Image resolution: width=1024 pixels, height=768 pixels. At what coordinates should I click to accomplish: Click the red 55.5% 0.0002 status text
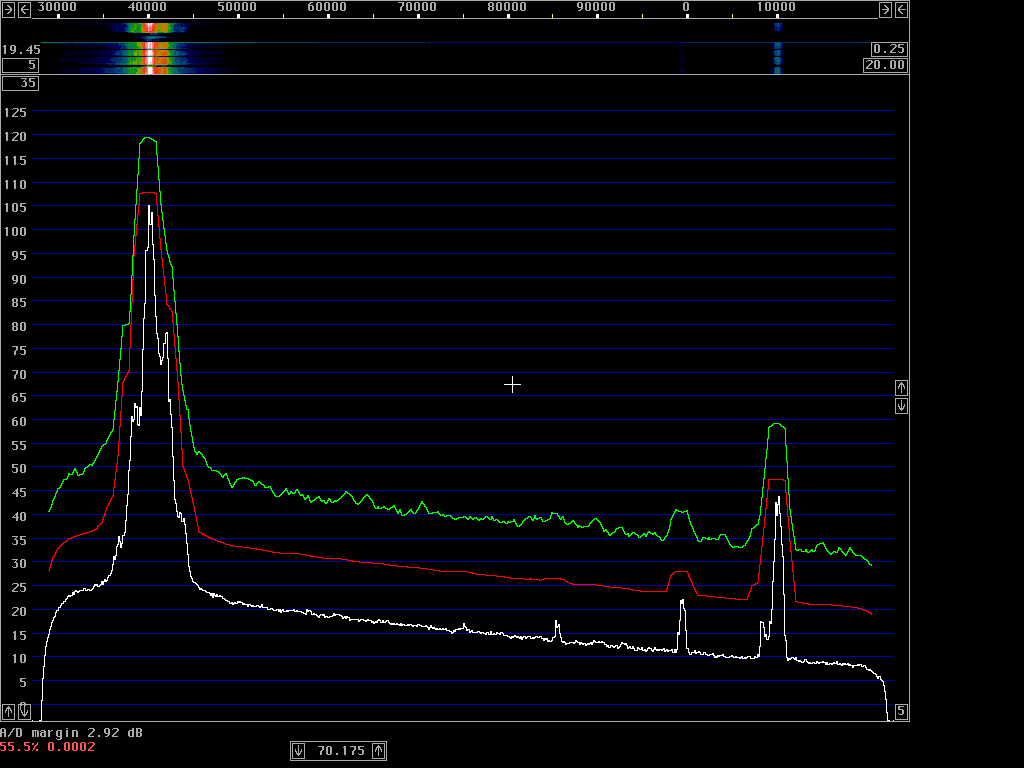(48, 746)
